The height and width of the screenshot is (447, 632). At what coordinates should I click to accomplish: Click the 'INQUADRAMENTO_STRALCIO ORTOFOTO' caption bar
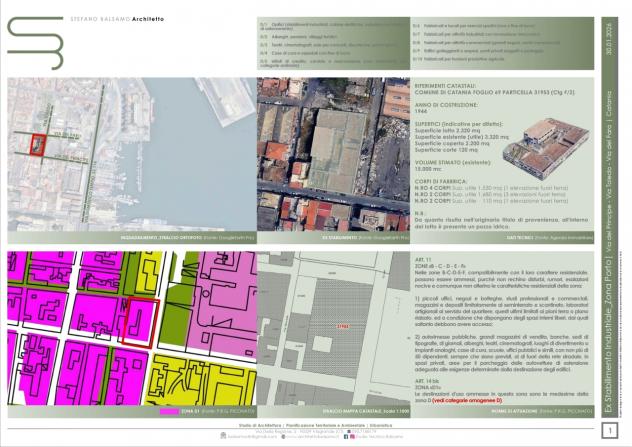tap(132, 238)
